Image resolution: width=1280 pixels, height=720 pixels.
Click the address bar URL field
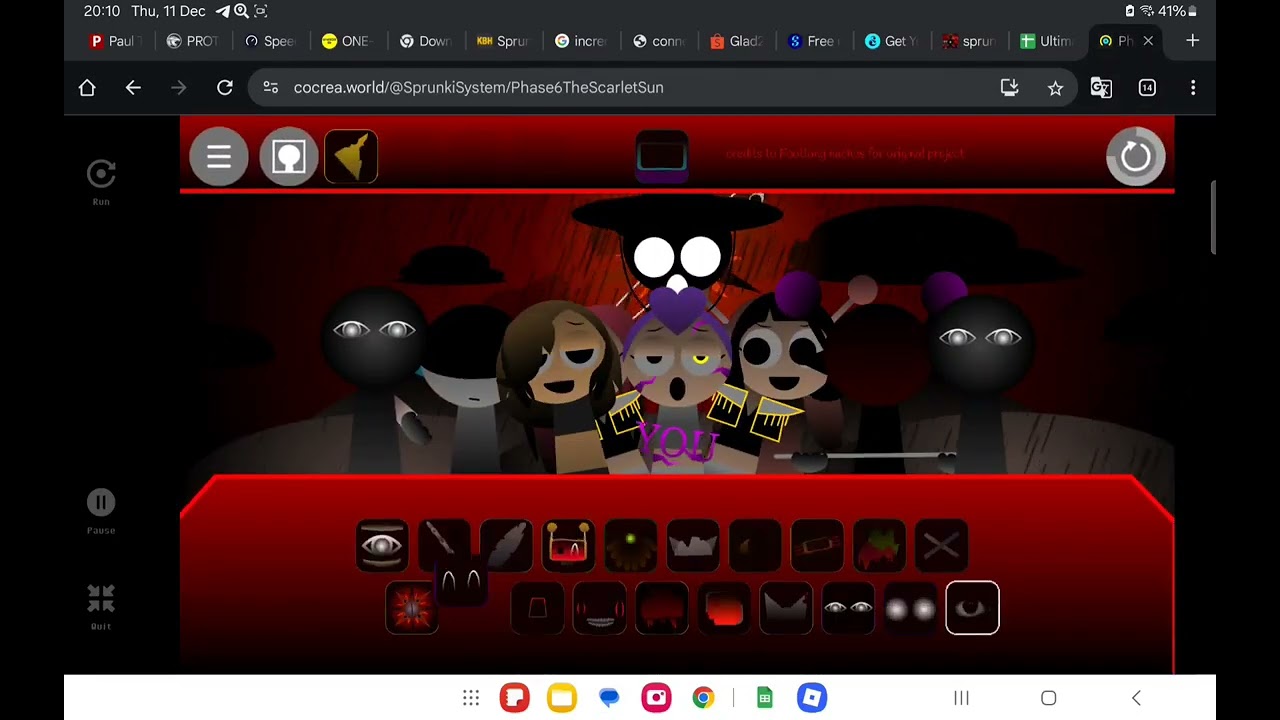point(663,88)
